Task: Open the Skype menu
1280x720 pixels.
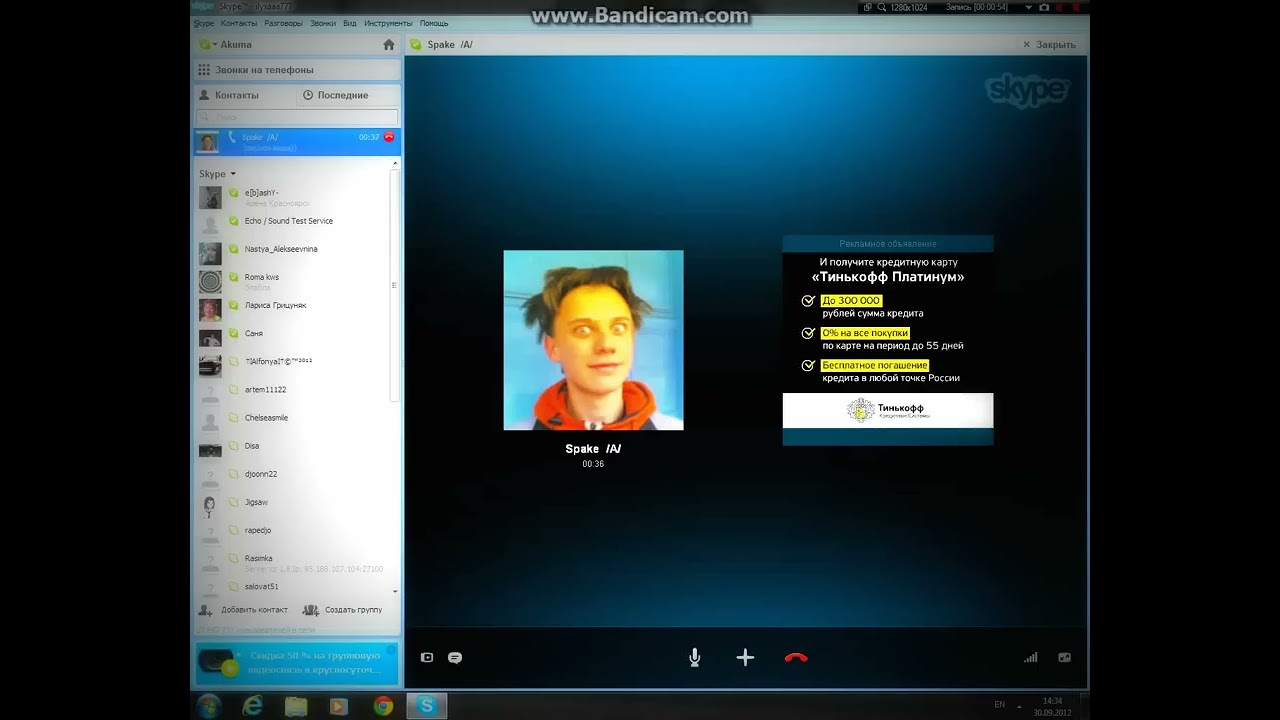Action: (x=204, y=23)
